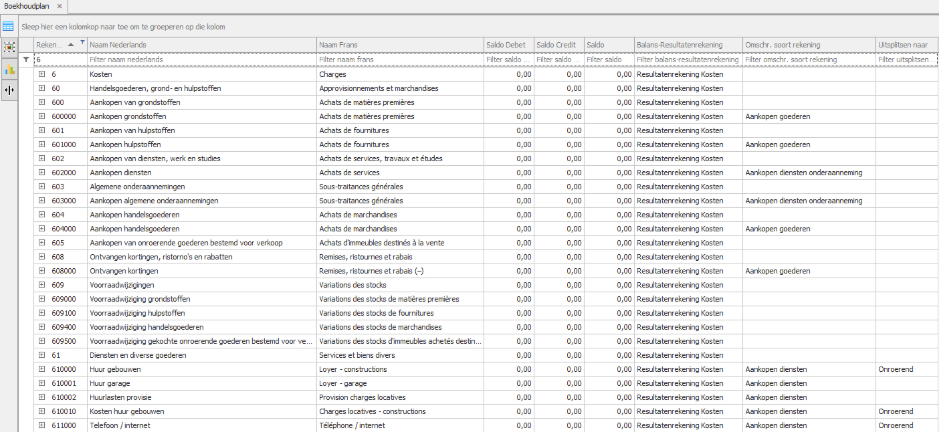
Task: Sort by Naam Nederlands column header
Action: pyautogui.click(x=202, y=45)
